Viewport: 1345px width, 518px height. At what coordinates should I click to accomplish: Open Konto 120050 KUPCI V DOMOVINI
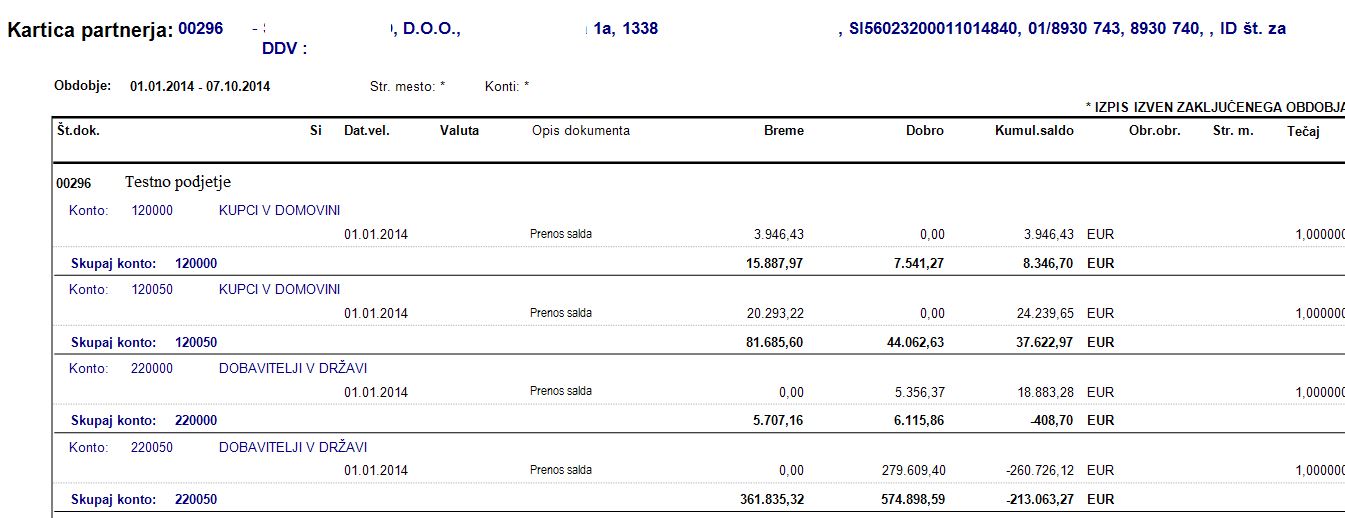(x=204, y=290)
